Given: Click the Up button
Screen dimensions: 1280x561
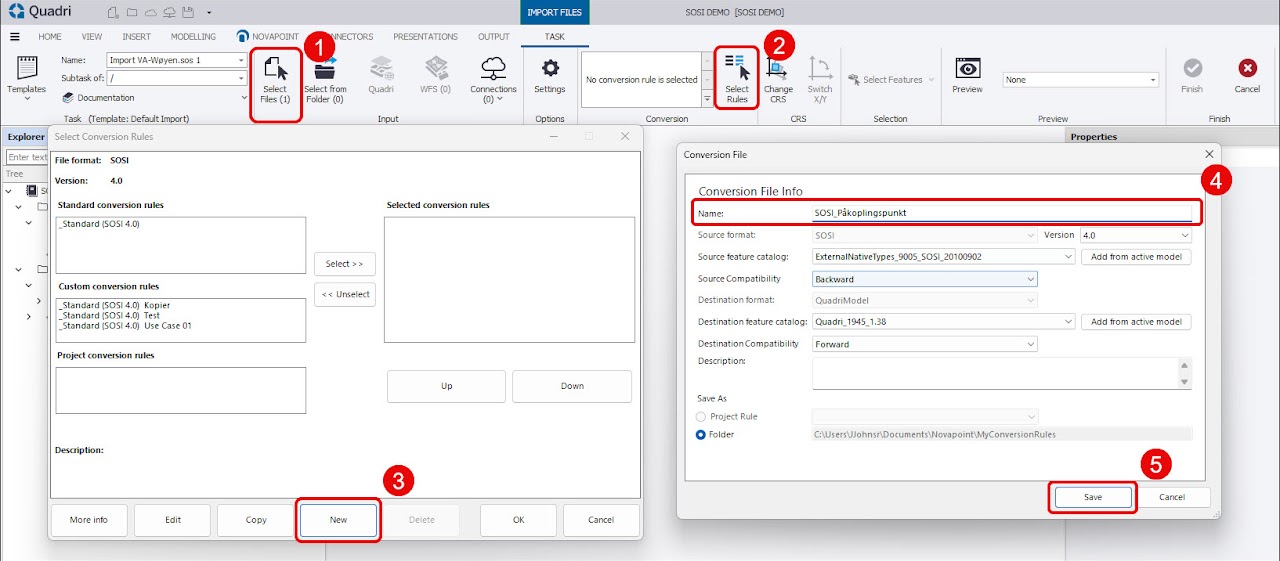Looking at the screenshot, I should 447,386.
